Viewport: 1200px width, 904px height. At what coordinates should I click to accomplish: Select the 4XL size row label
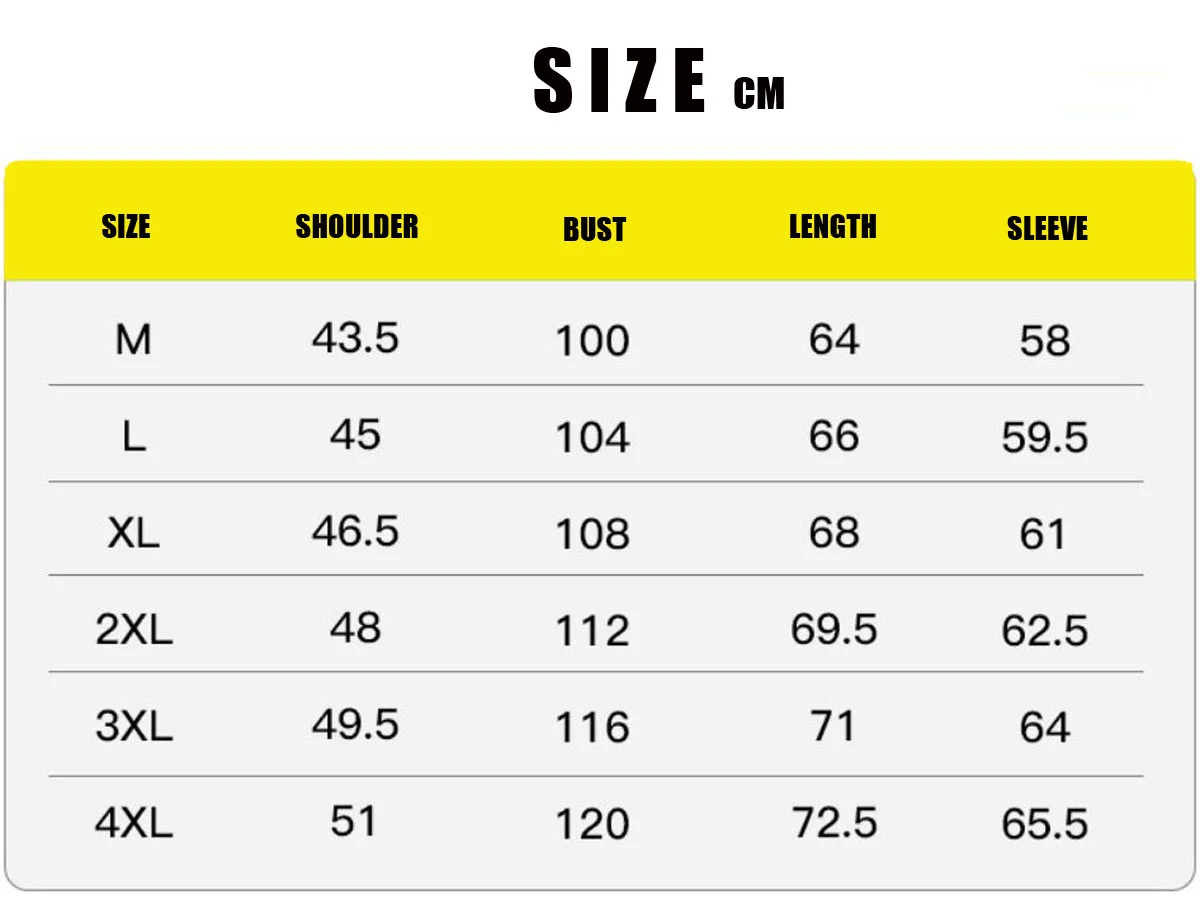click(134, 823)
